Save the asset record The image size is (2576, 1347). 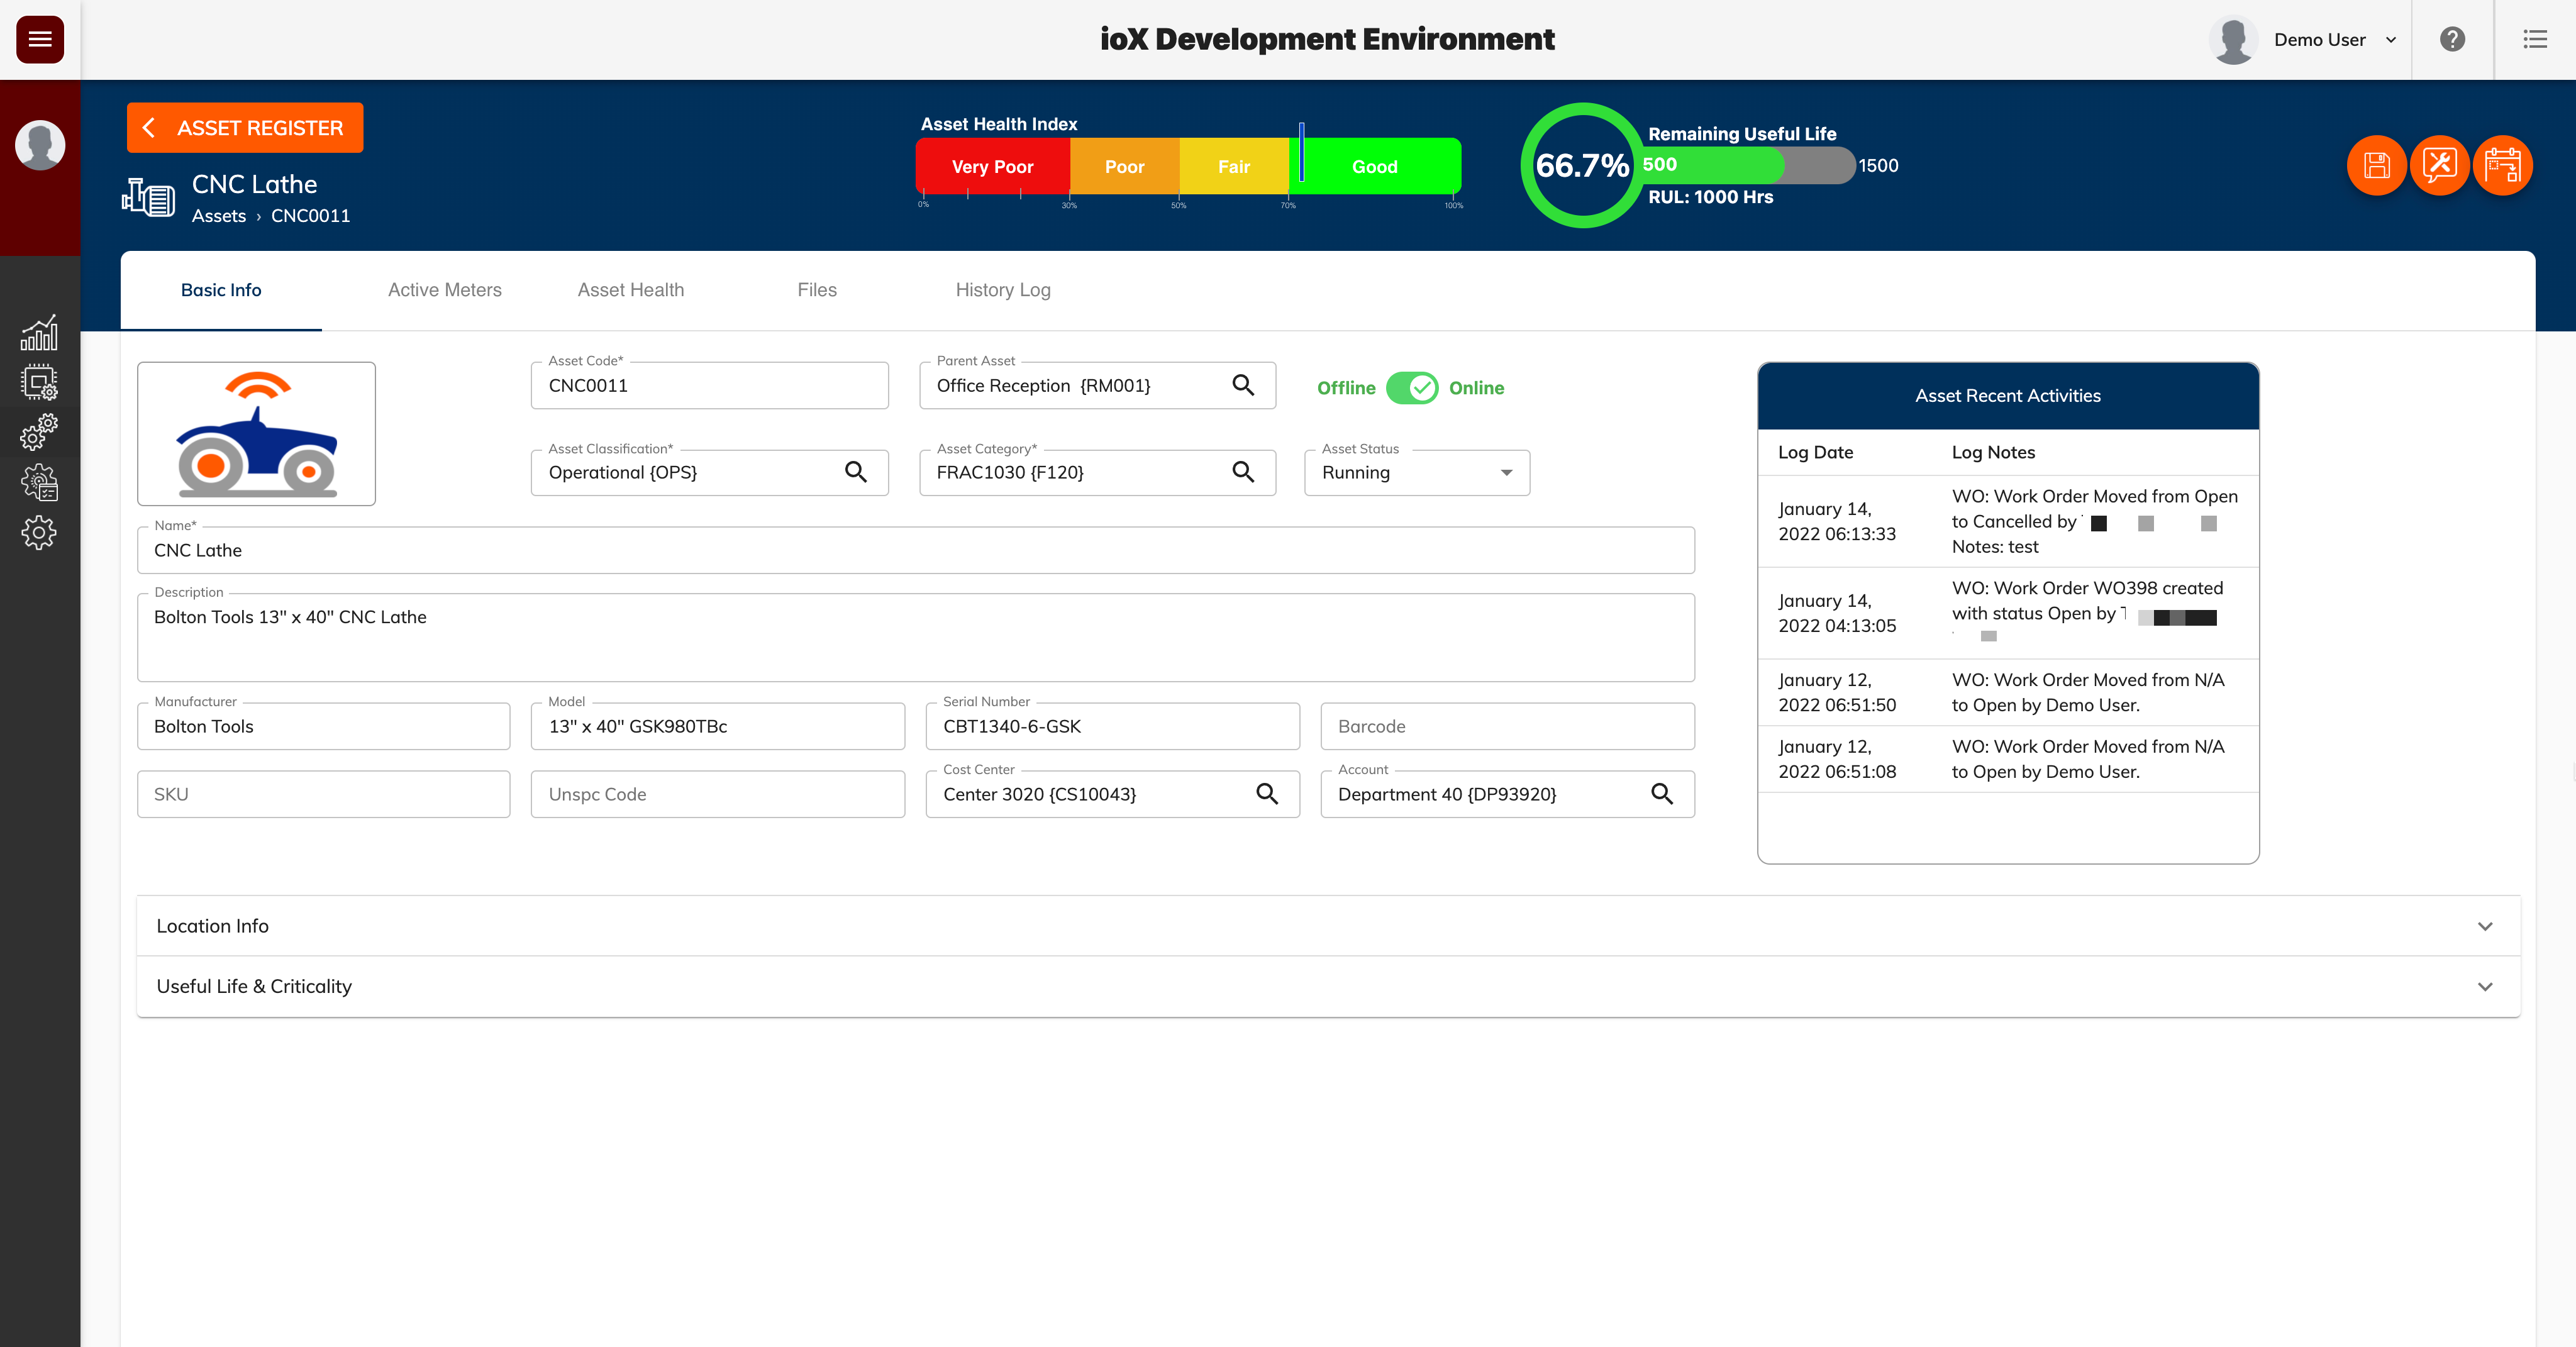pyautogui.click(x=2377, y=165)
